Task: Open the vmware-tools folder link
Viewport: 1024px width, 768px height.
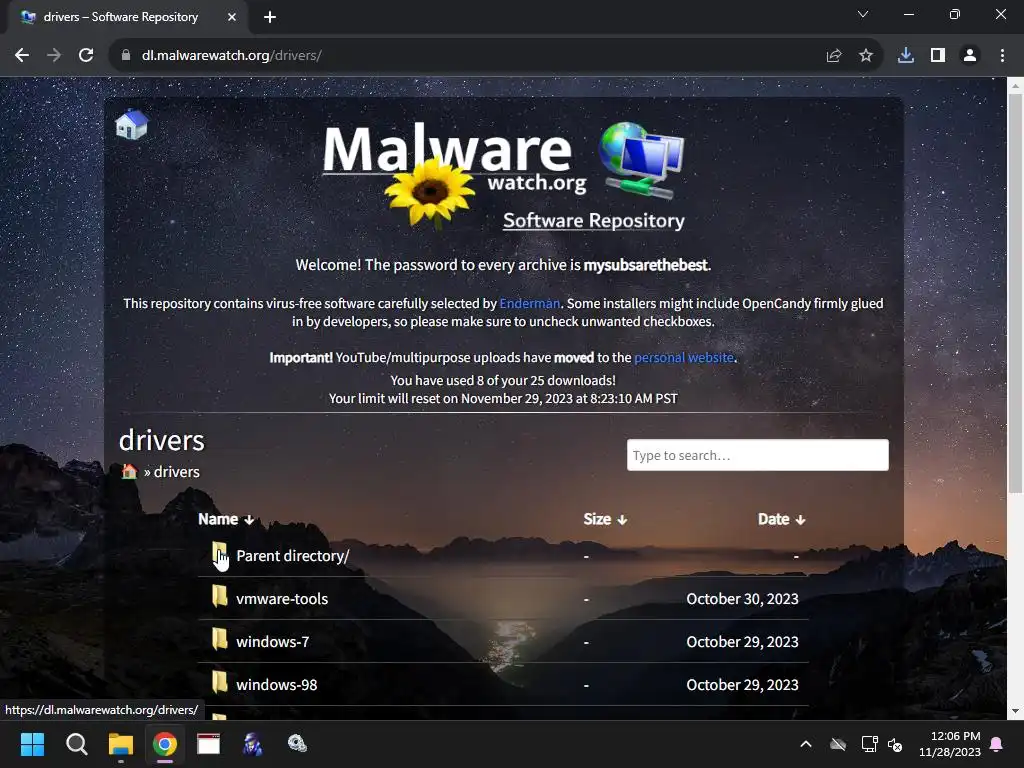Action: tap(282, 599)
